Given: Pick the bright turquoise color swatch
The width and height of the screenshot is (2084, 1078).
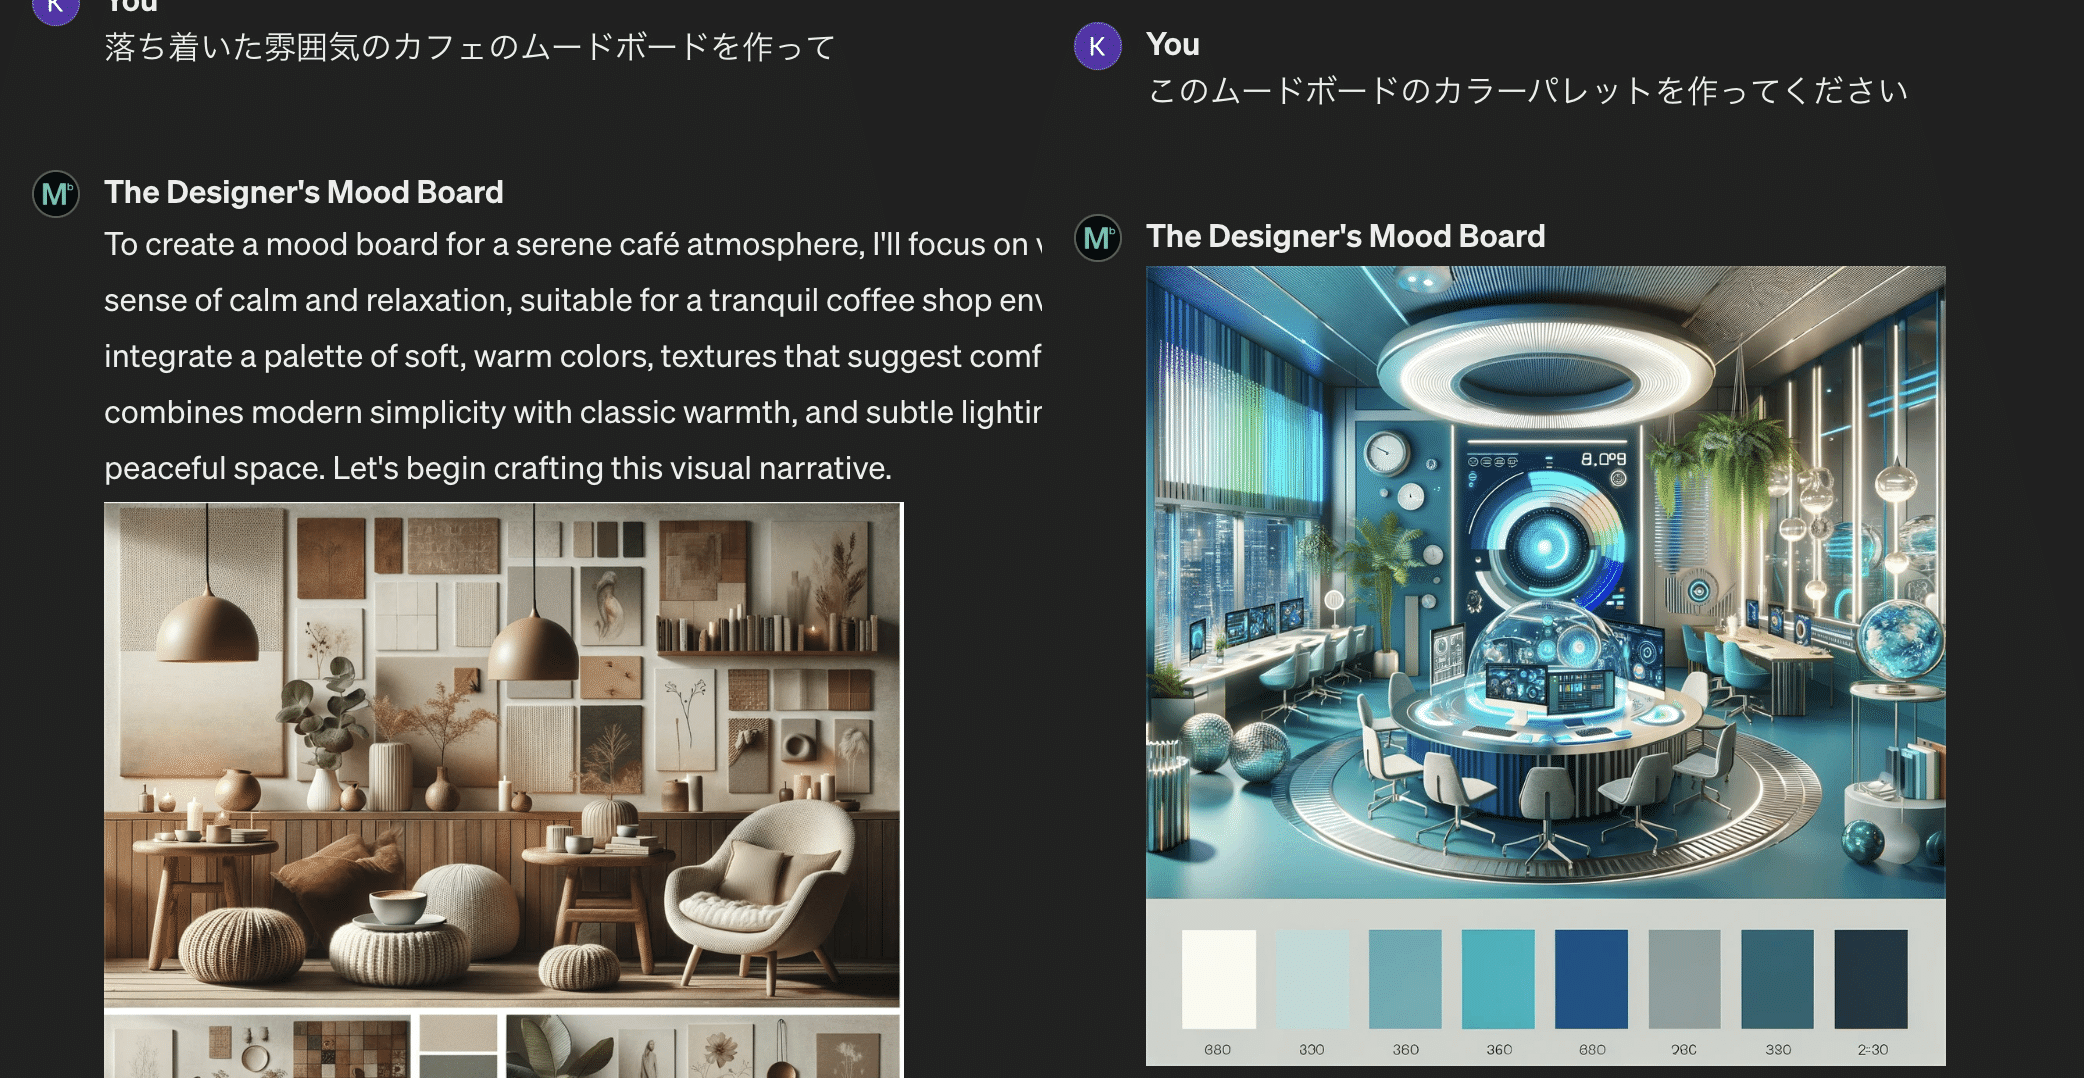Looking at the screenshot, I should point(1498,979).
